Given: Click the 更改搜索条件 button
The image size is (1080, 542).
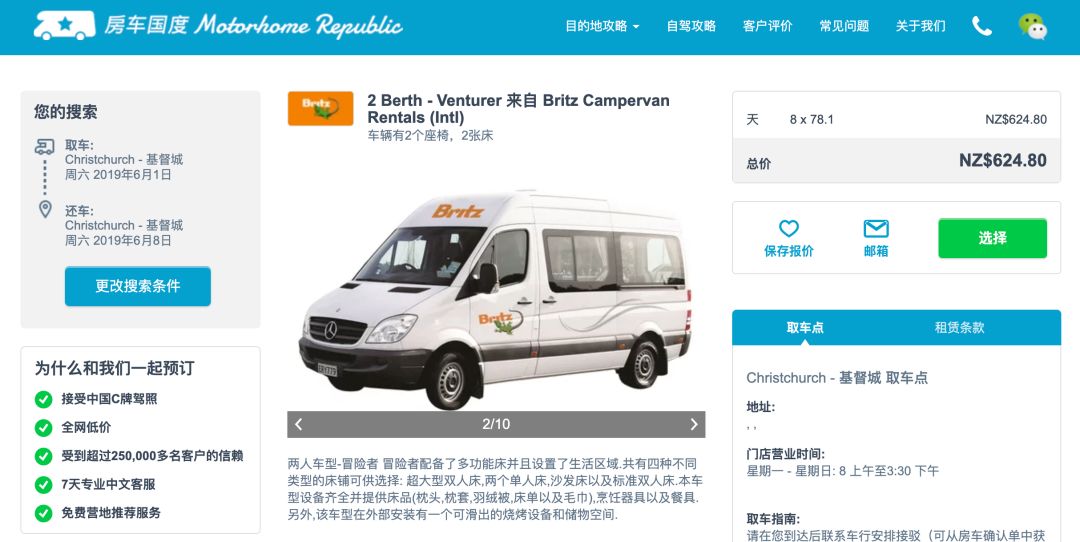Looking at the screenshot, I should coord(138,286).
